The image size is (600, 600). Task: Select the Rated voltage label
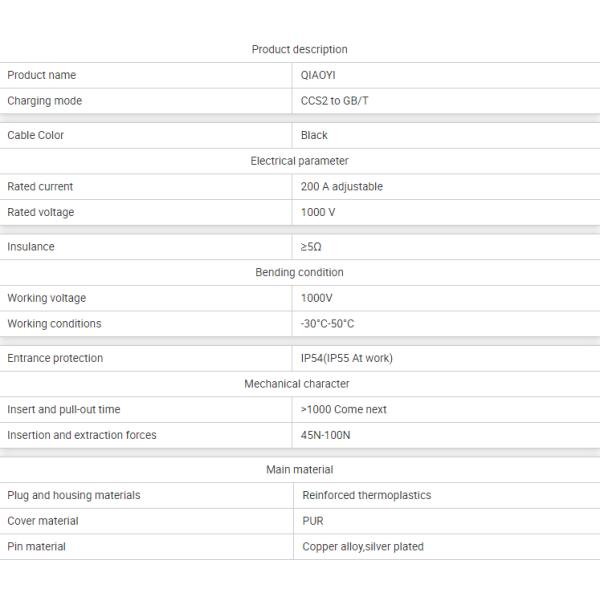(40, 212)
